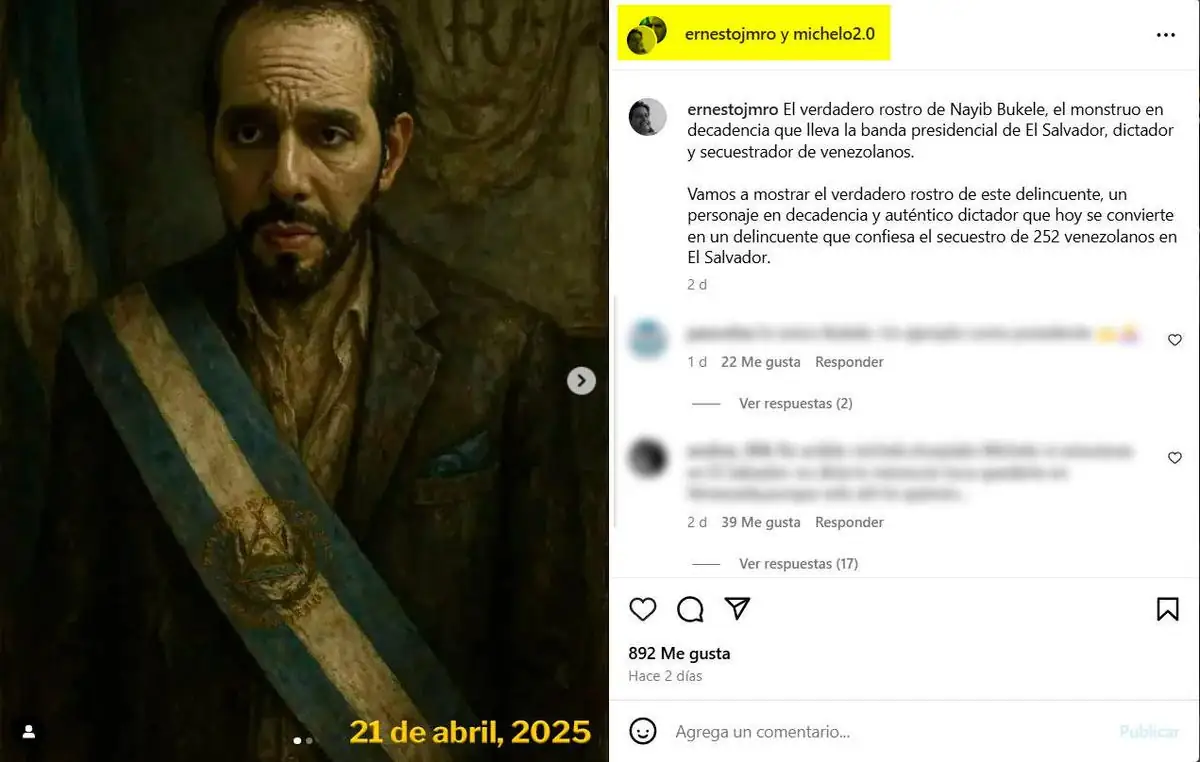The image size is (1200, 762).
Task: Open ernestojmro y michelo2.0 header link
Action: point(780,34)
